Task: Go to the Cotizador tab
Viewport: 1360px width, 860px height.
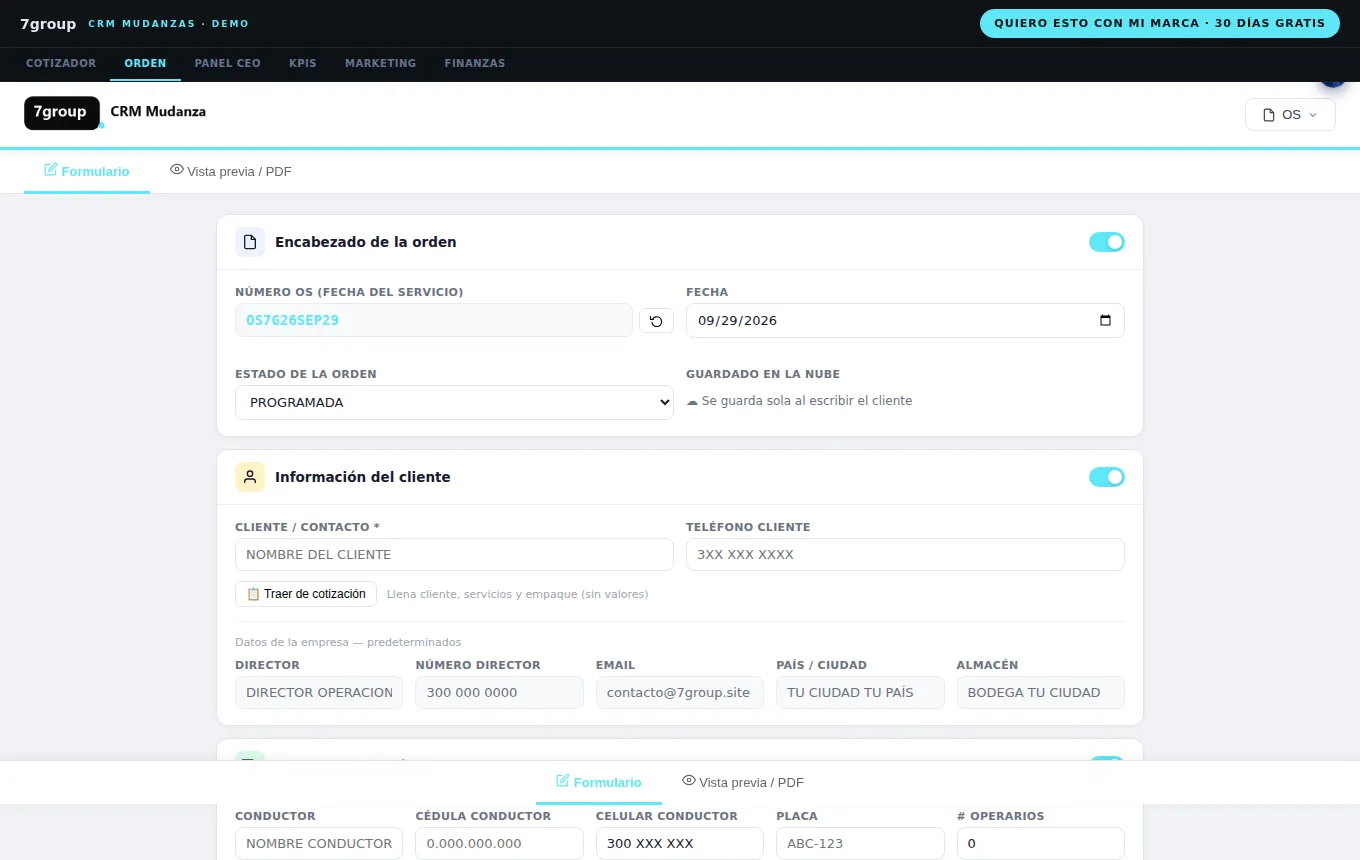Action: pos(61,63)
